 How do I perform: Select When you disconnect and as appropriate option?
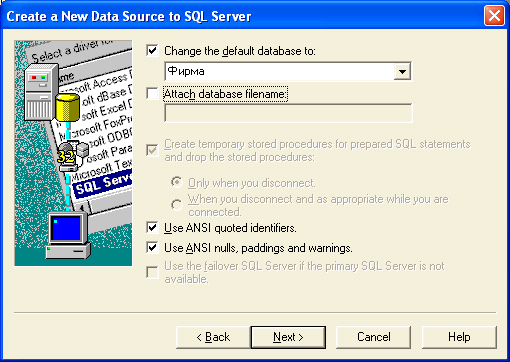(x=177, y=205)
